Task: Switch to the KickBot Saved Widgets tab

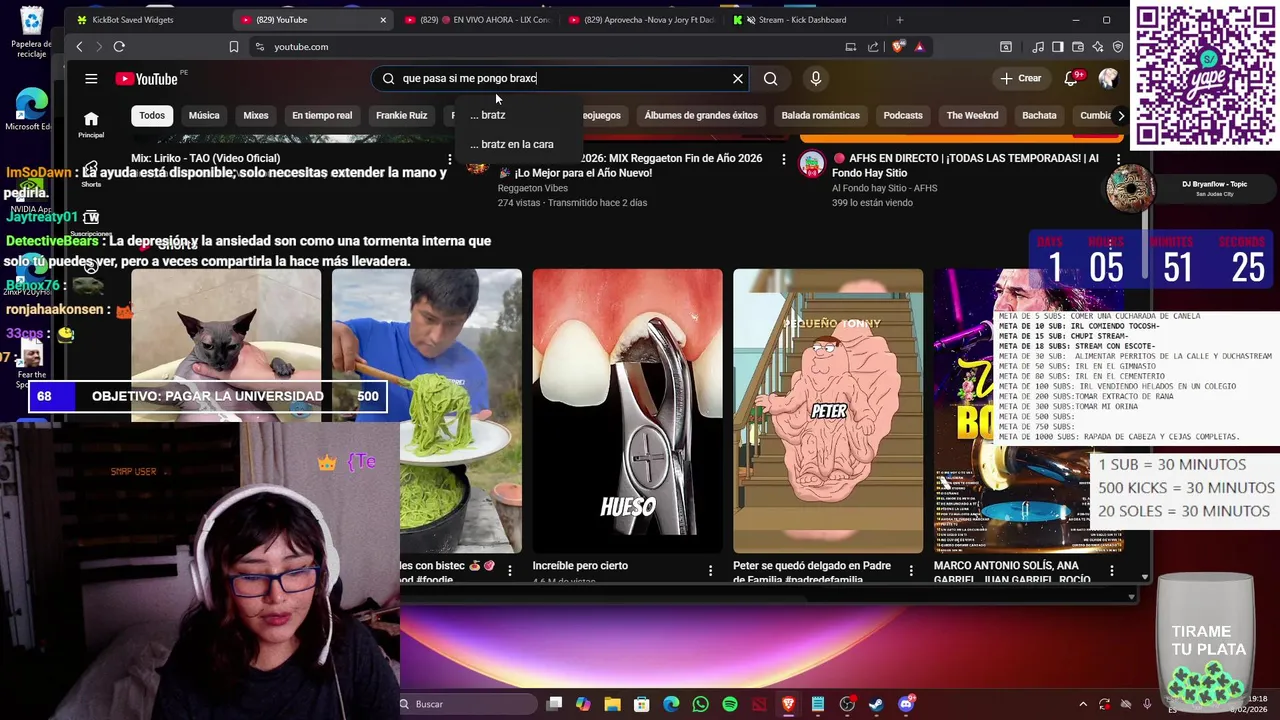Action: (x=150, y=19)
